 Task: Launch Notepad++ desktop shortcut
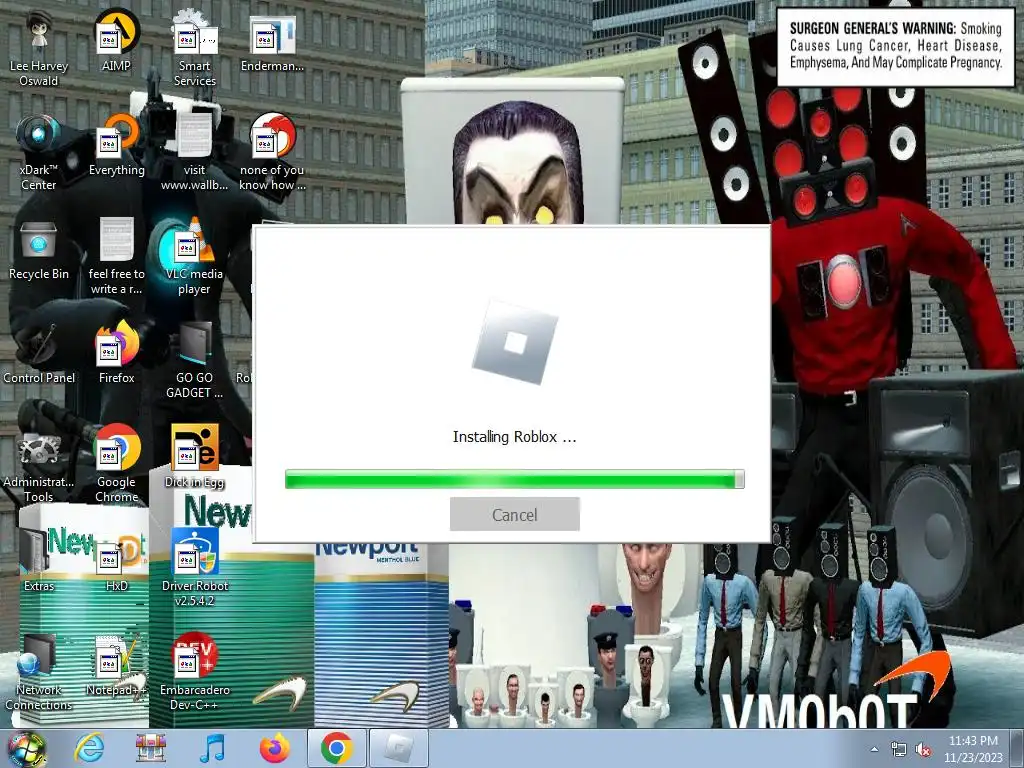point(116,665)
